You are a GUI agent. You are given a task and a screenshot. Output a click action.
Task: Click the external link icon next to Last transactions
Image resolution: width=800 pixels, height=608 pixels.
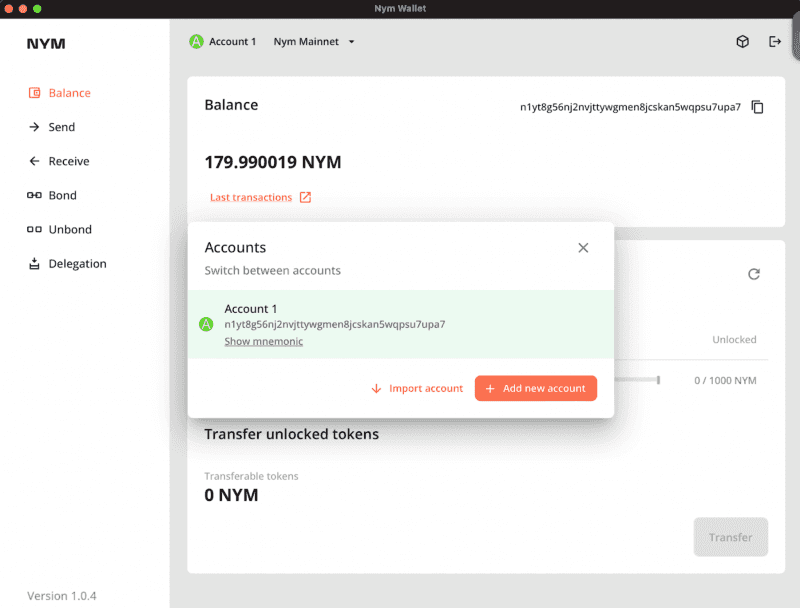pyautogui.click(x=306, y=198)
